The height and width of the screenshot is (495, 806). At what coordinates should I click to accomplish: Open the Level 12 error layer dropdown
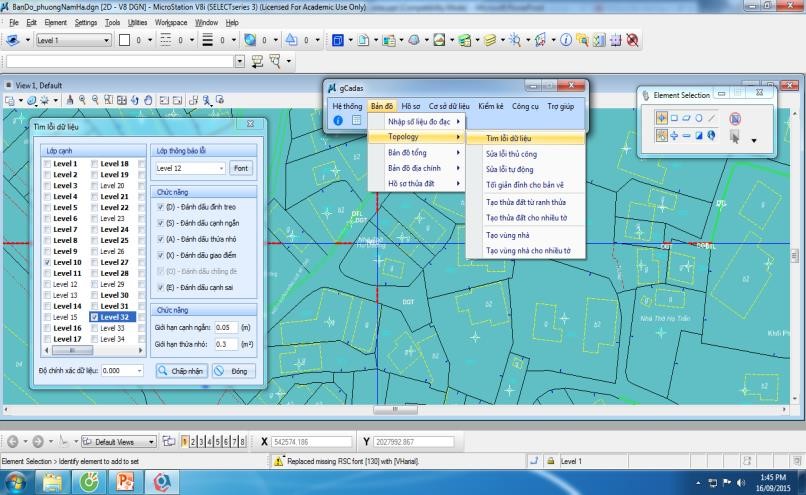[221, 169]
